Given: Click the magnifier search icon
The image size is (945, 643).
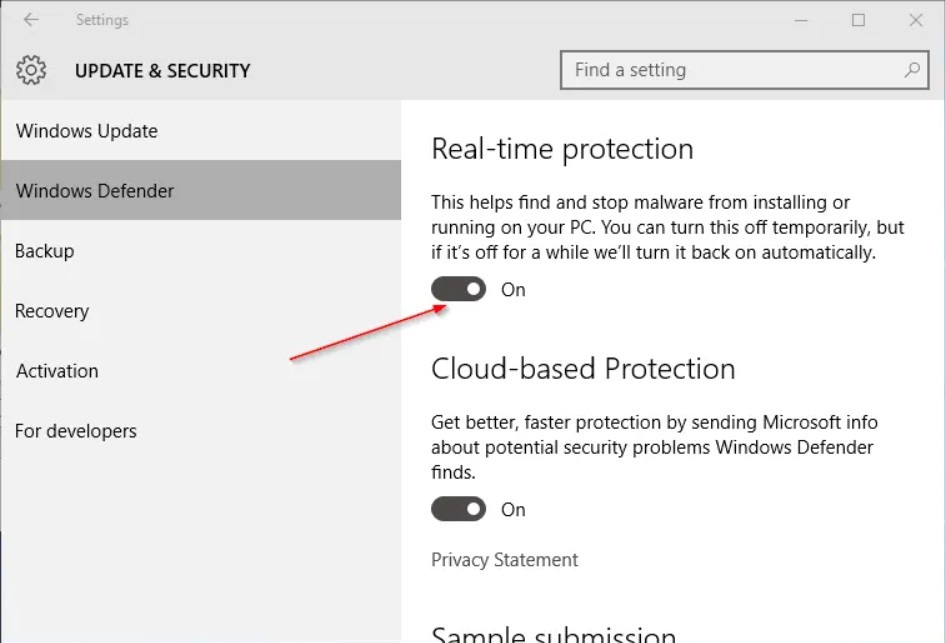Looking at the screenshot, I should pyautogui.click(x=911, y=70).
